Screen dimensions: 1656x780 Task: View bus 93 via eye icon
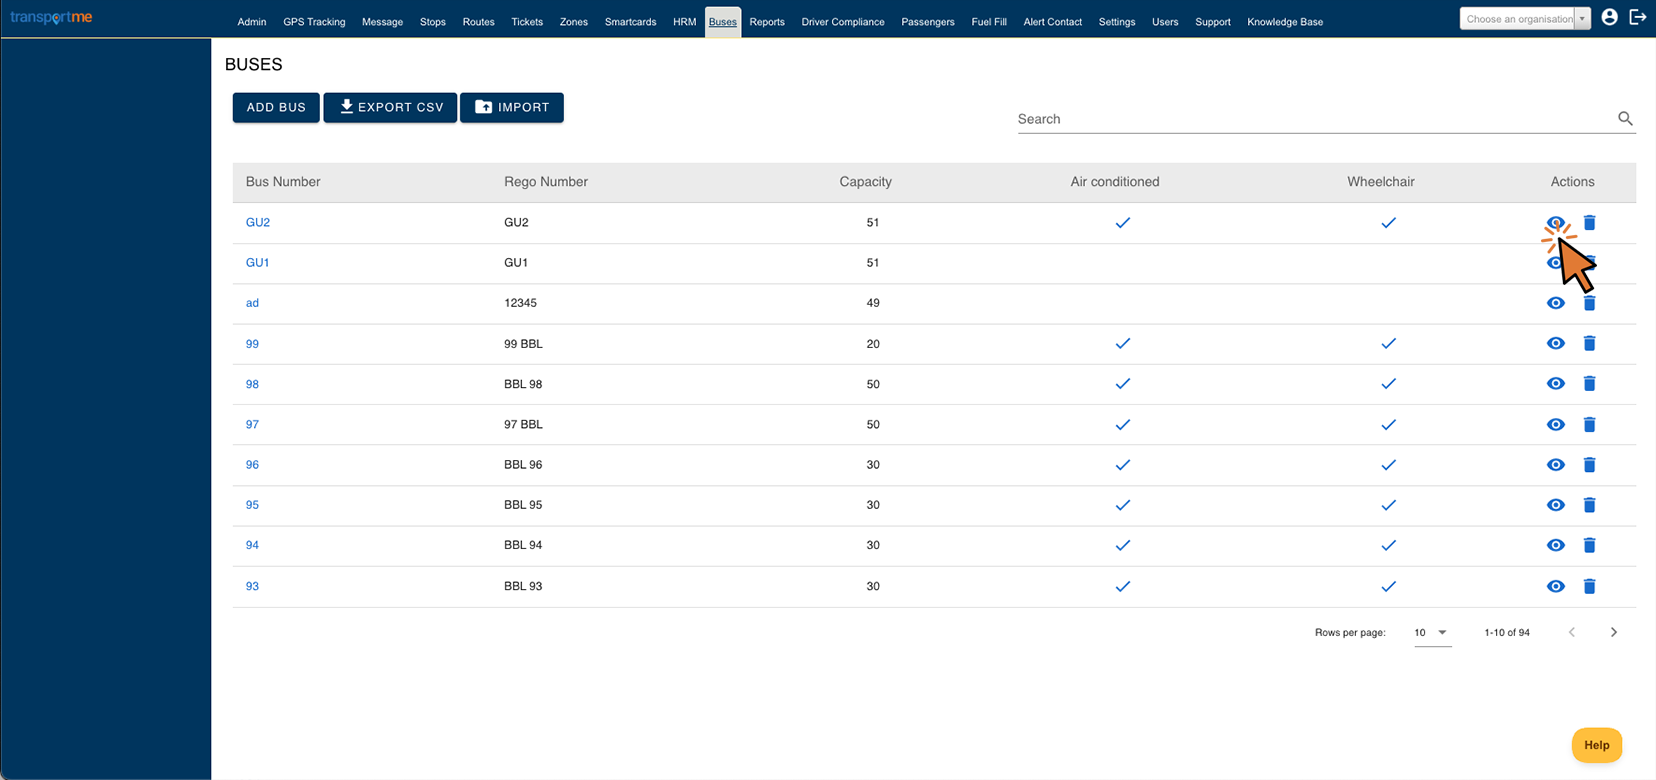(x=1555, y=586)
